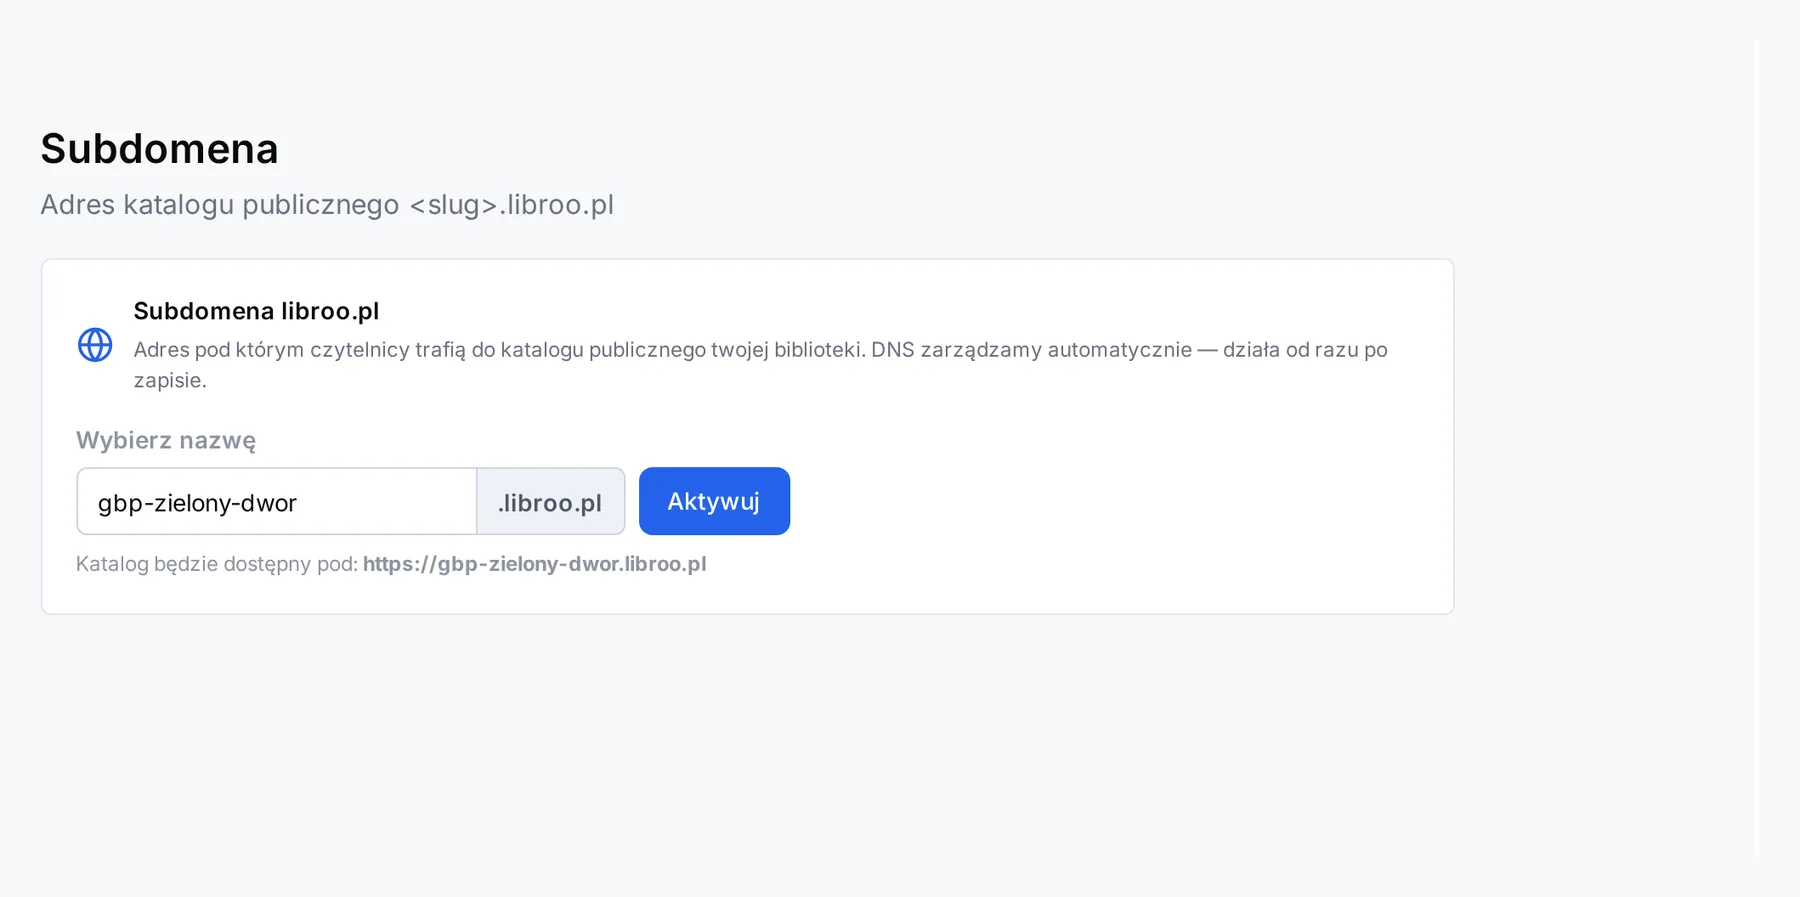
Task: Place cursor after dwor in the input
Action: point(298,502)
